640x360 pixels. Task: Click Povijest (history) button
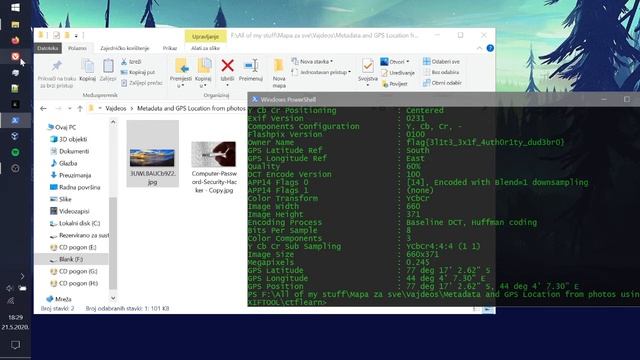394,84
